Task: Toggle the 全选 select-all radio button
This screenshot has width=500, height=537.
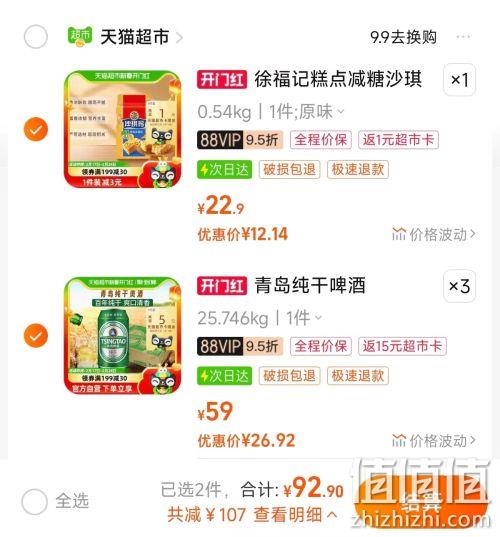Action: [x=34, y=502]
